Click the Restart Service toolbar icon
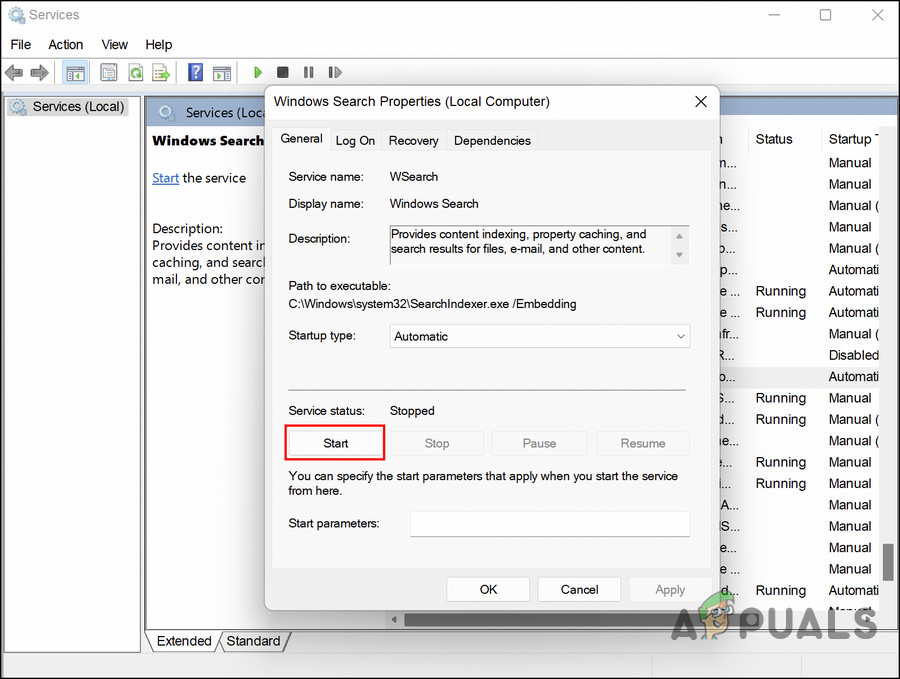The height and width of the screenshot is (679, 900). [335, 72]
